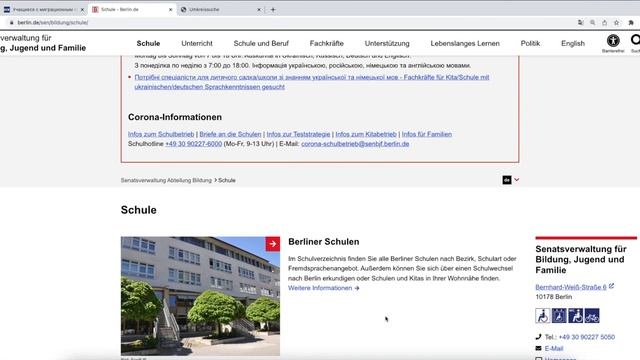Click the external link icon beside Bernhard-Weiß-Straße 6
Viewport: 640px width, 360px height.
coord(611,287)
